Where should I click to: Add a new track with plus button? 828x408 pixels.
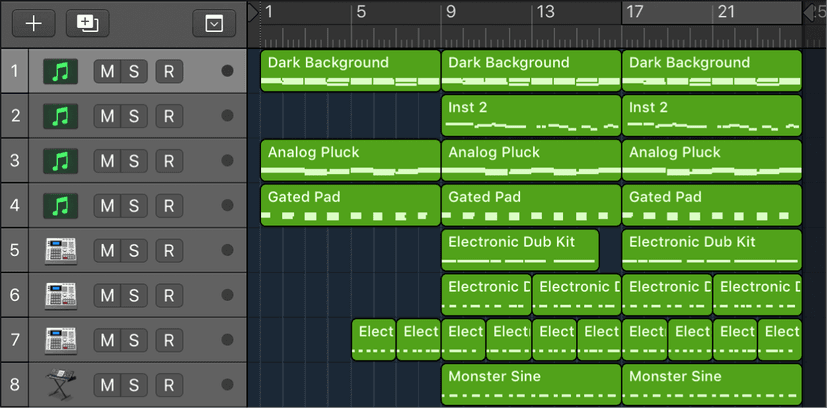[34, 24]
